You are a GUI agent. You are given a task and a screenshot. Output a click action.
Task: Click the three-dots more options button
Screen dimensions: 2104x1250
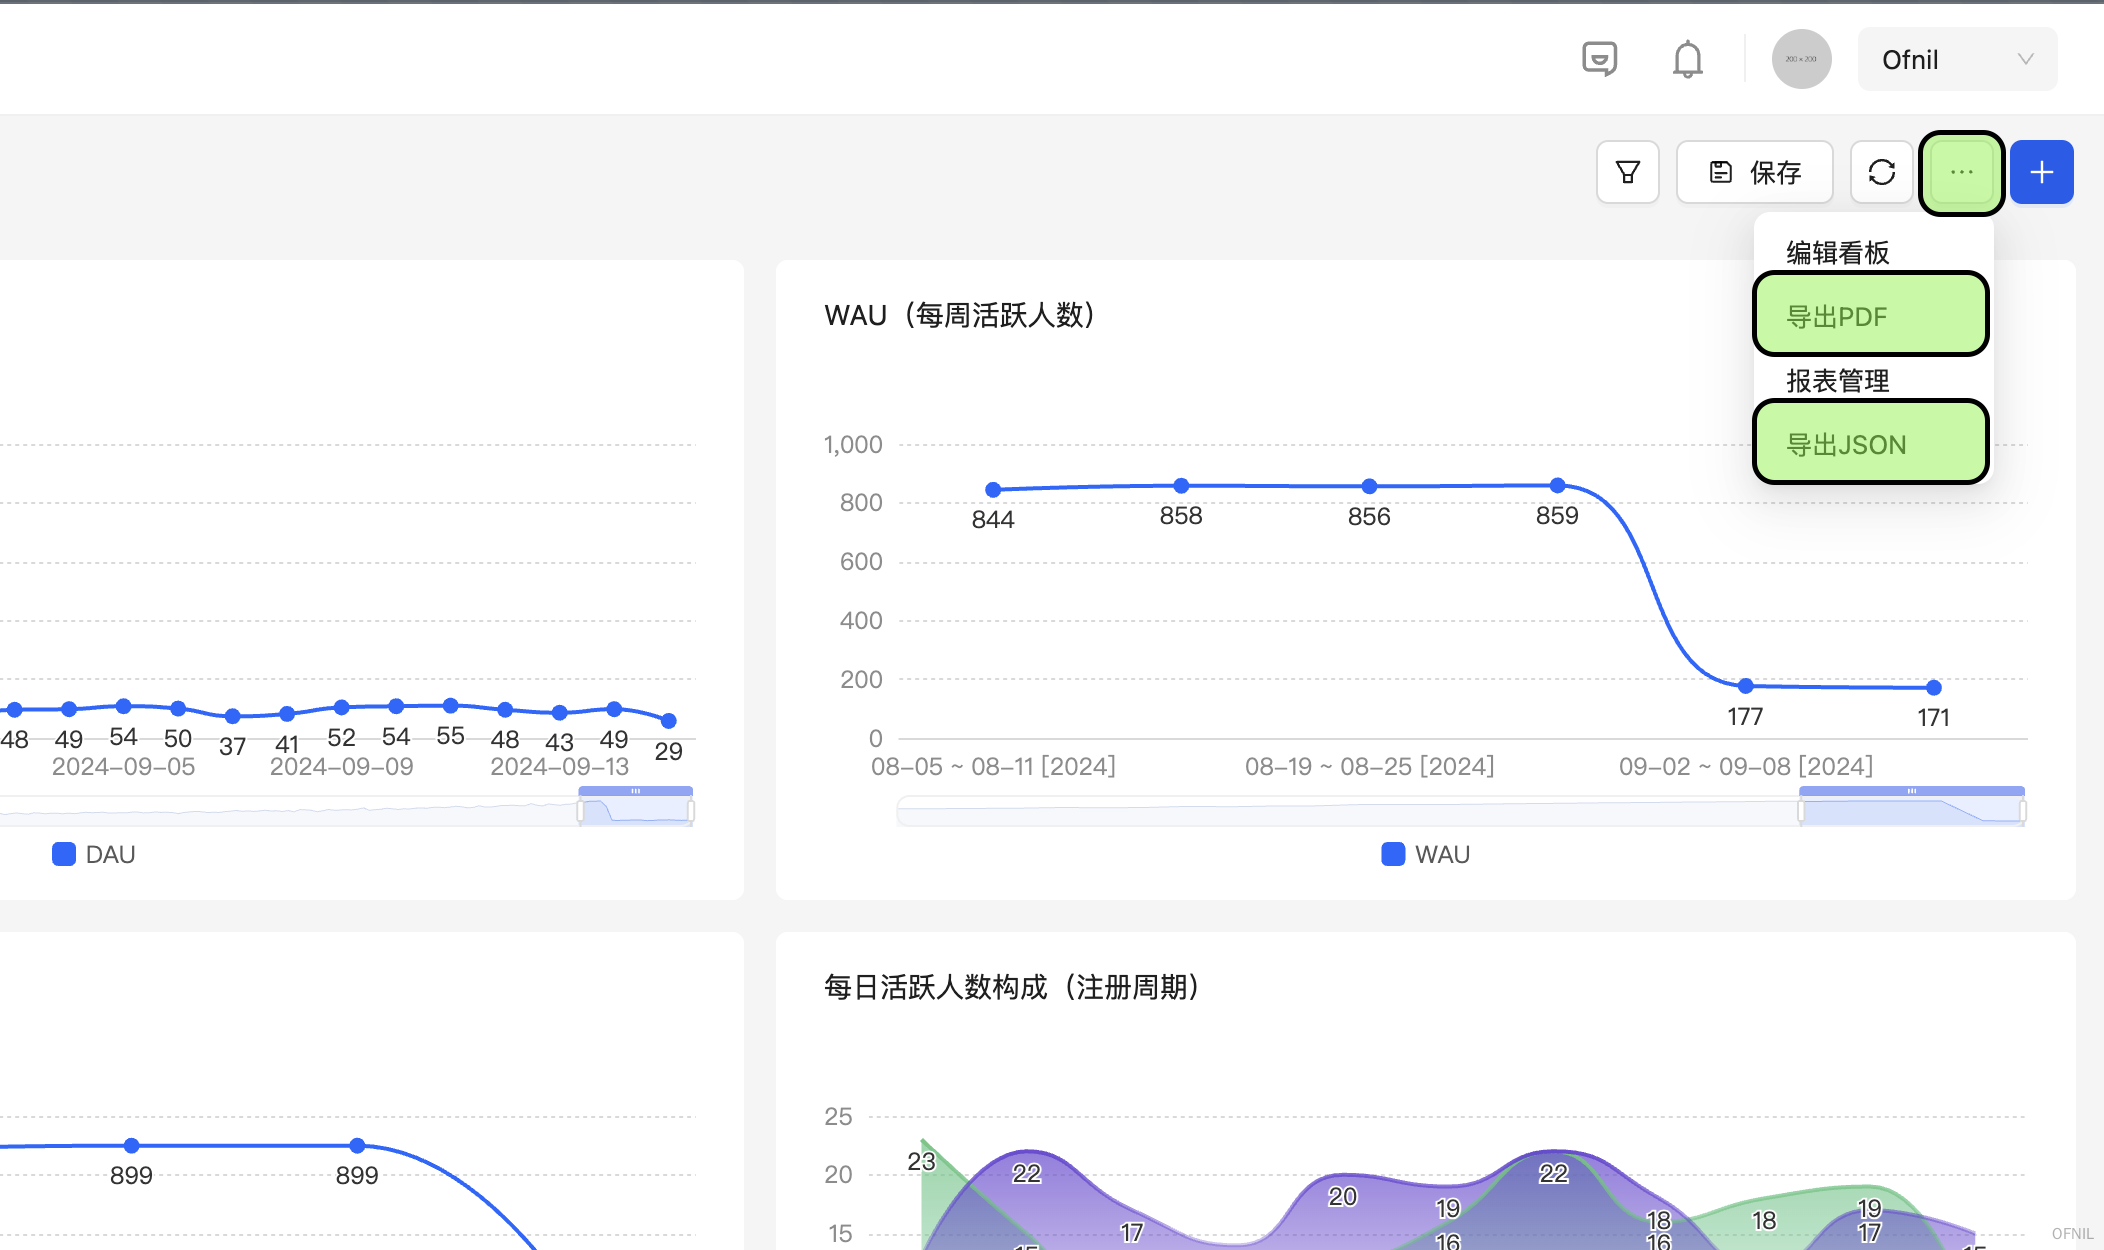pyautogui.click(x=1961, y=172)
